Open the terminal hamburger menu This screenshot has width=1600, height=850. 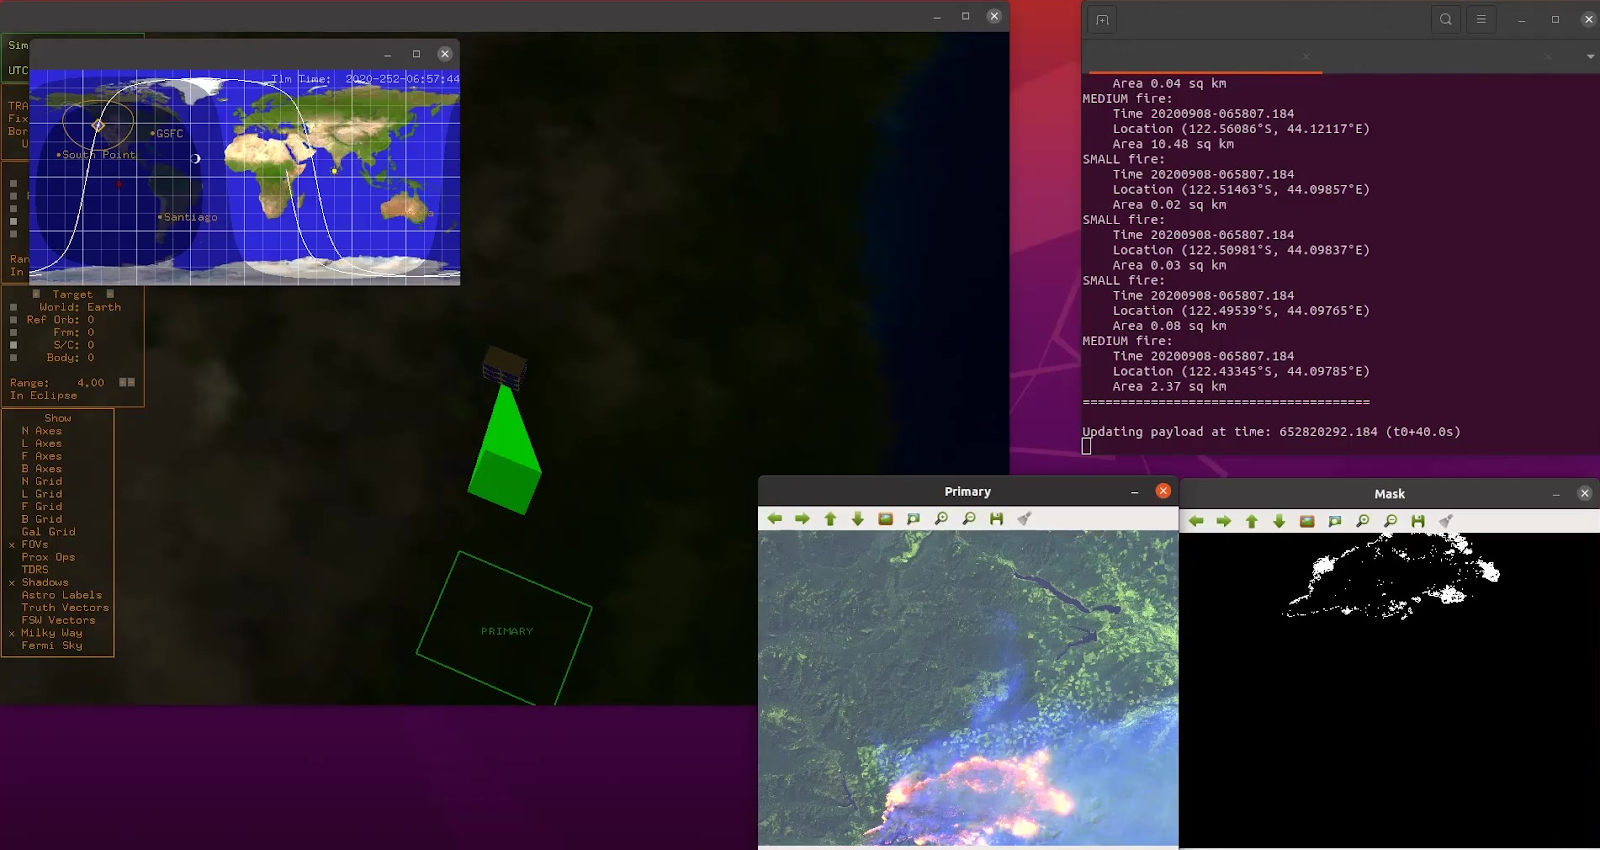pyautogui.click(x=1481, y=20)
